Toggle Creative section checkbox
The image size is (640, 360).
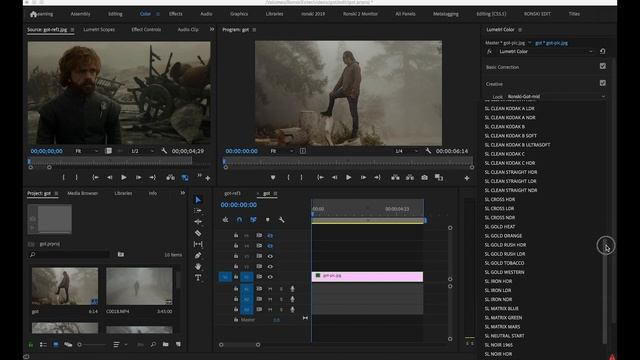[603, 83]
